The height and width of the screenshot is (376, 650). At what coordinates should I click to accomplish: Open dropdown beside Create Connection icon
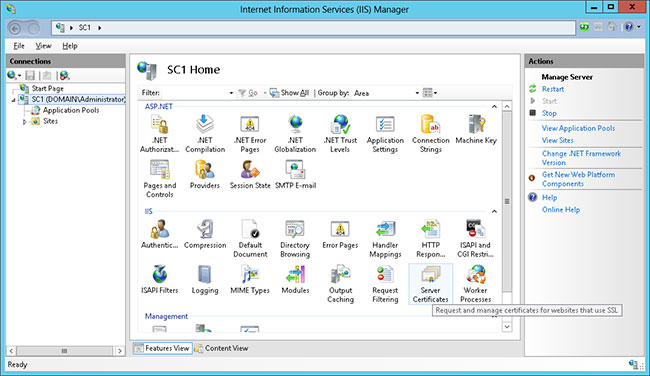click(x=19, y=76)
